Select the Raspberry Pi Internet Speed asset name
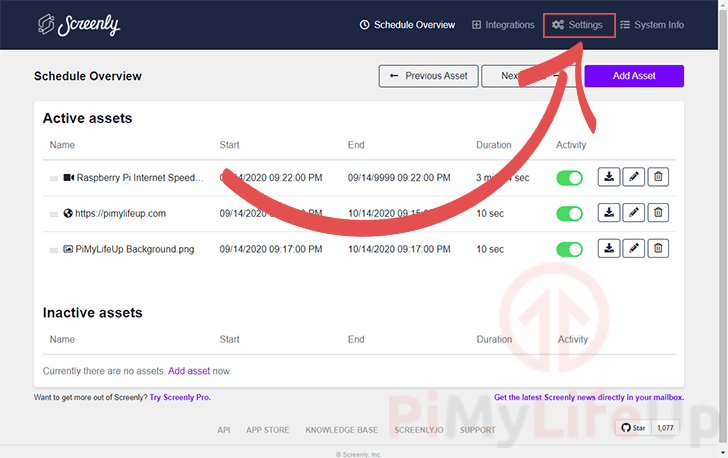This screenshot has height=458, width=728. (x=140, y=177)
